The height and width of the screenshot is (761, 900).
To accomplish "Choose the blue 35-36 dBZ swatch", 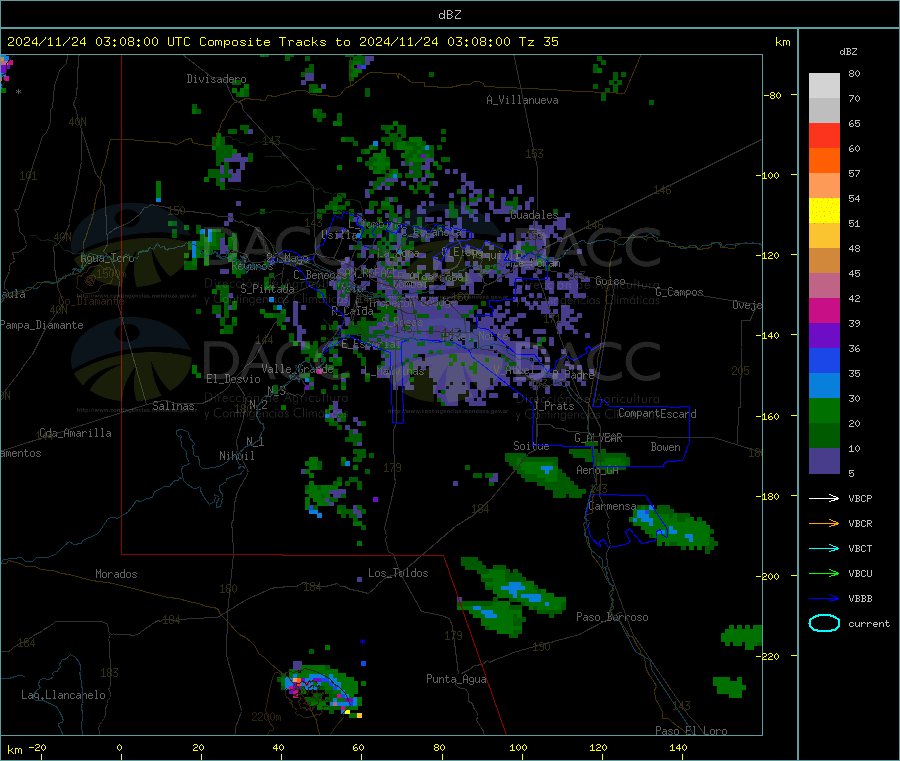I will click(x=824, y=360).
